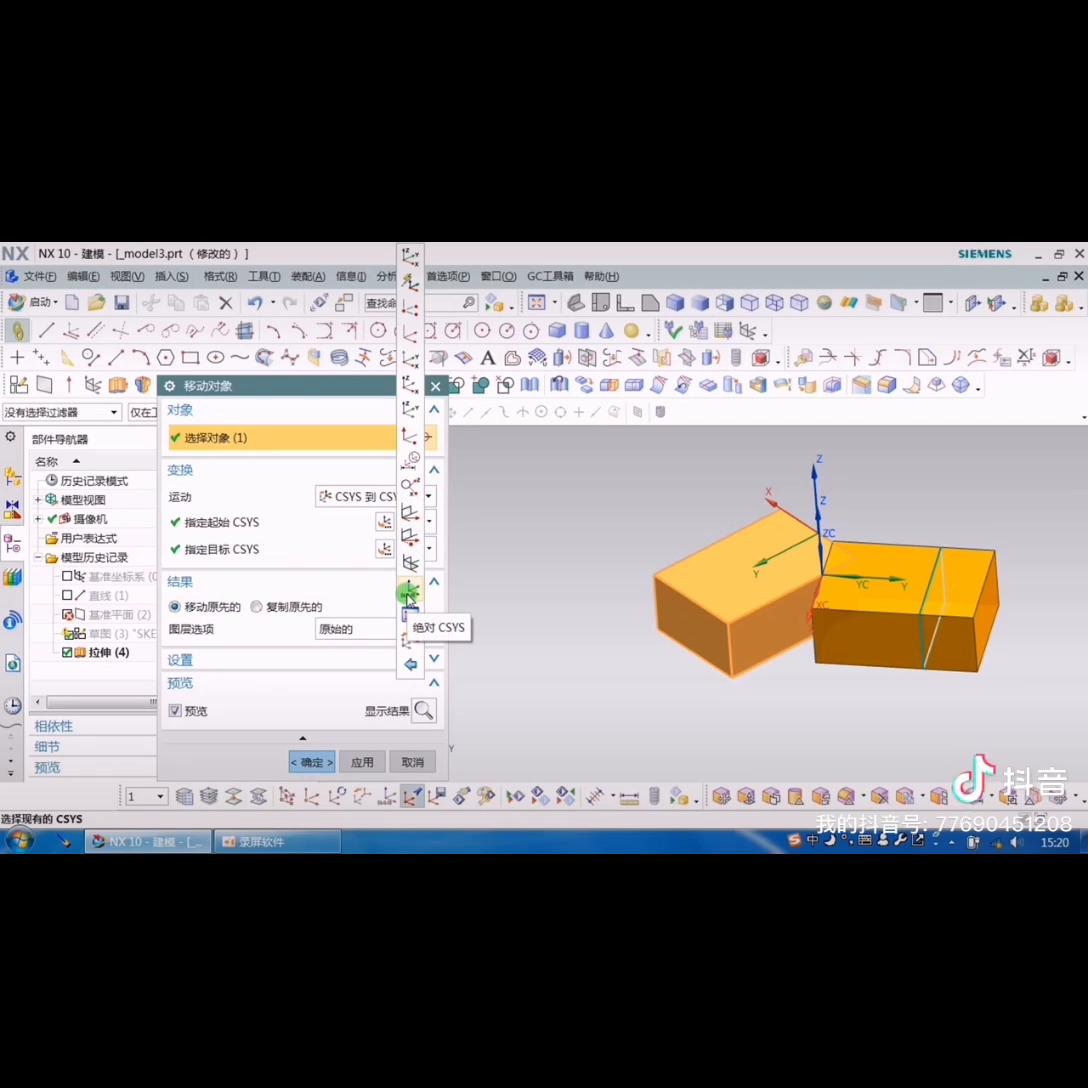This screenshot has width=1088, height=1088.
Task: Click the text 'A' curve tool icon
Action: tap(488, 358)
